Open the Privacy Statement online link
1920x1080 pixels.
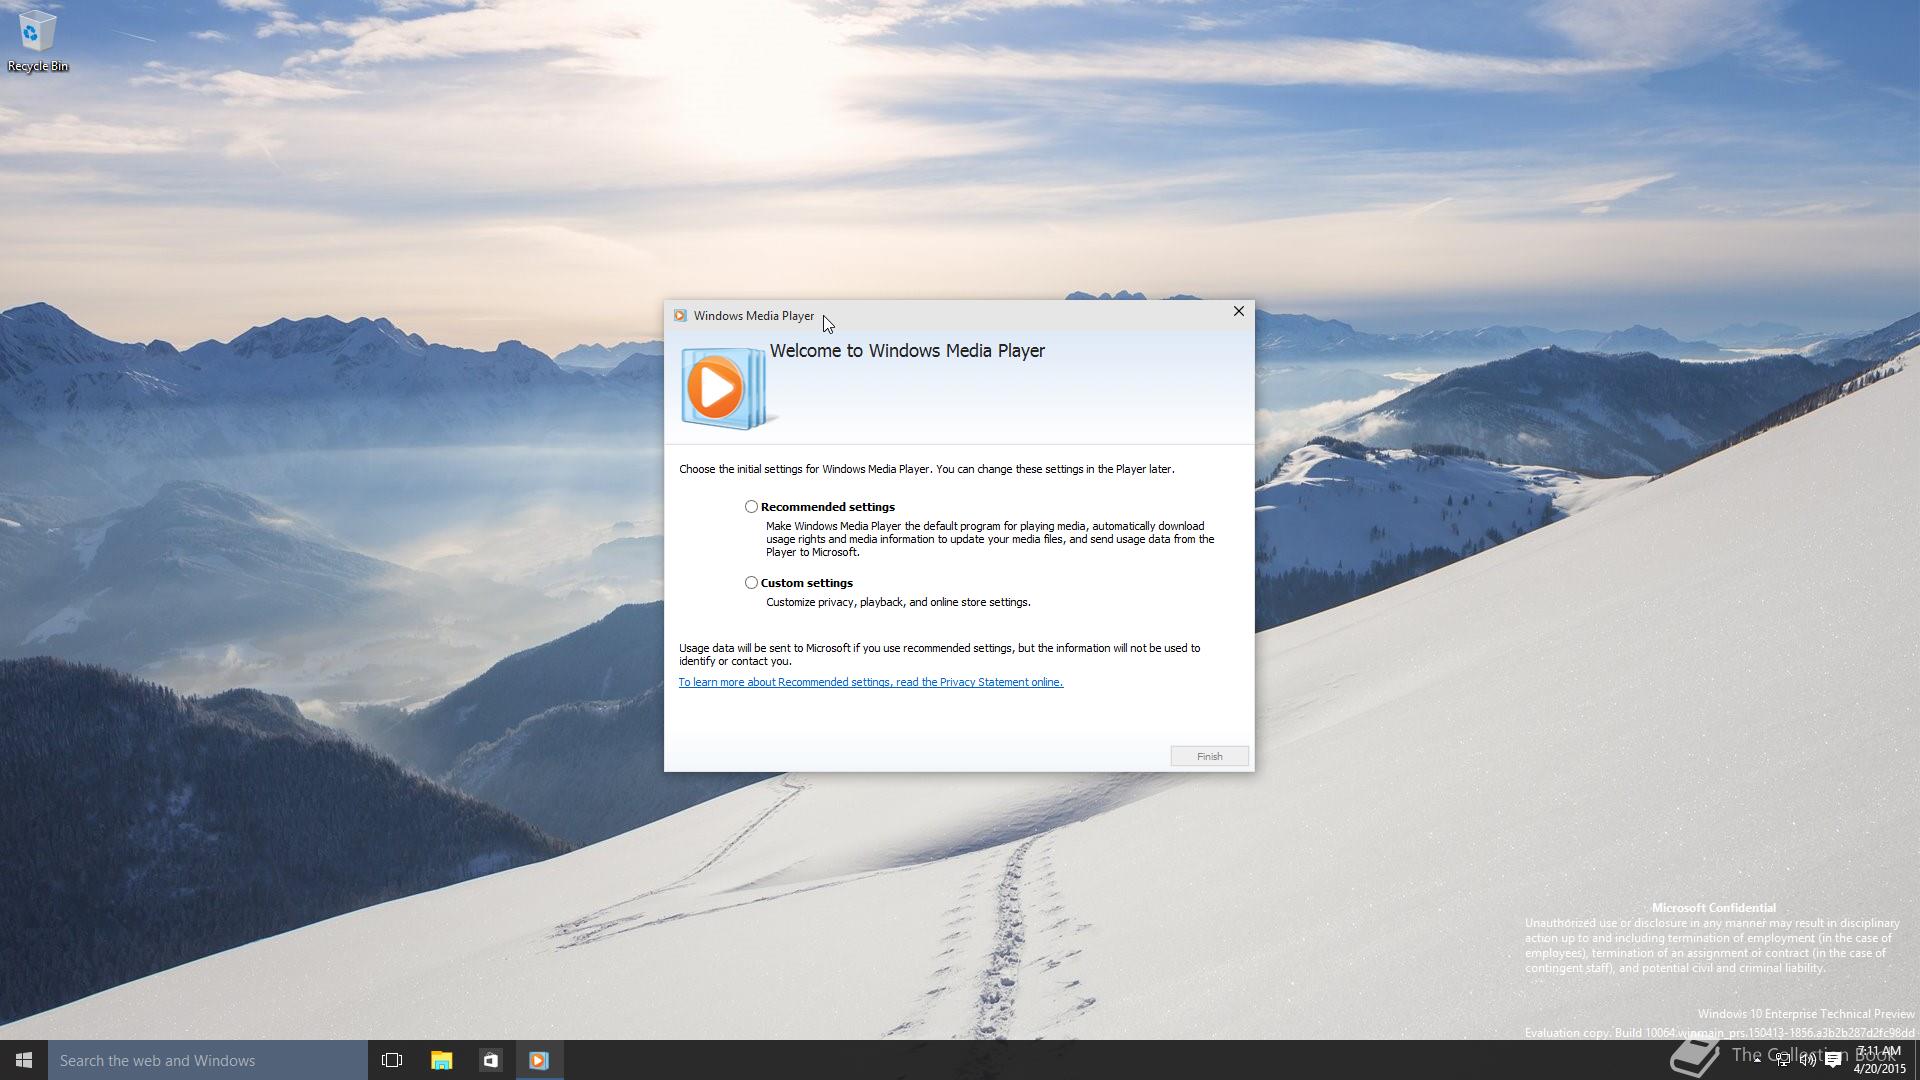(x=870, y=682)
